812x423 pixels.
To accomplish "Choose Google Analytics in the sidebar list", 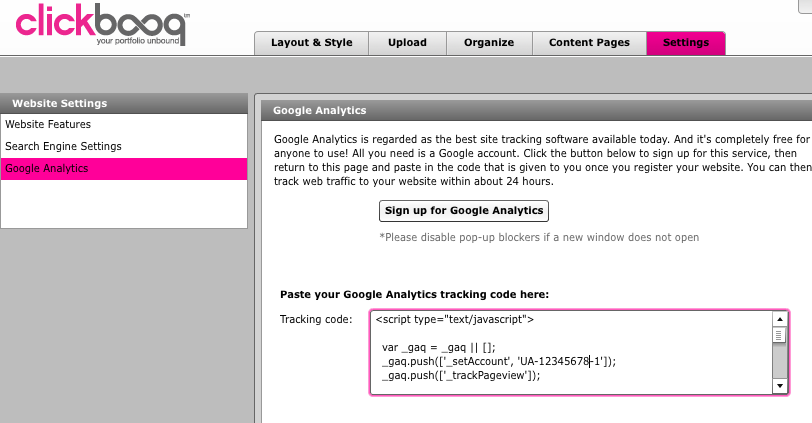I will (x=124, y=169).
